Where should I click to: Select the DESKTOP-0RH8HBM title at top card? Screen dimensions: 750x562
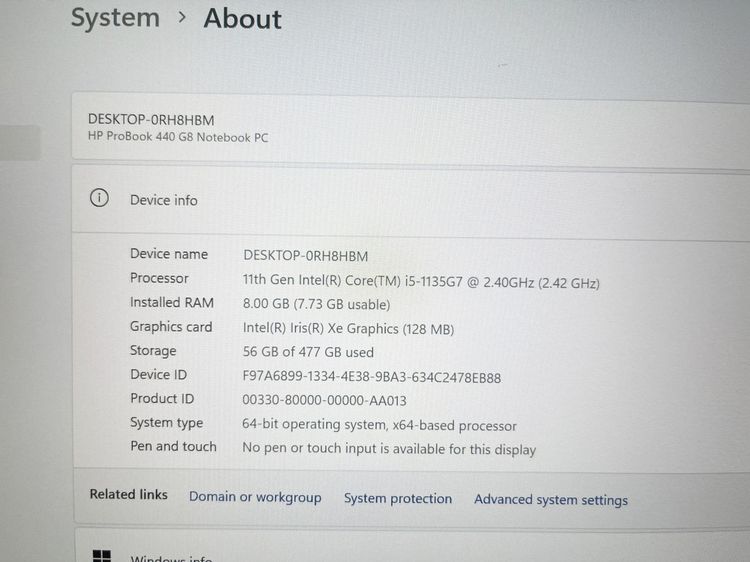(x=151, y=120)
